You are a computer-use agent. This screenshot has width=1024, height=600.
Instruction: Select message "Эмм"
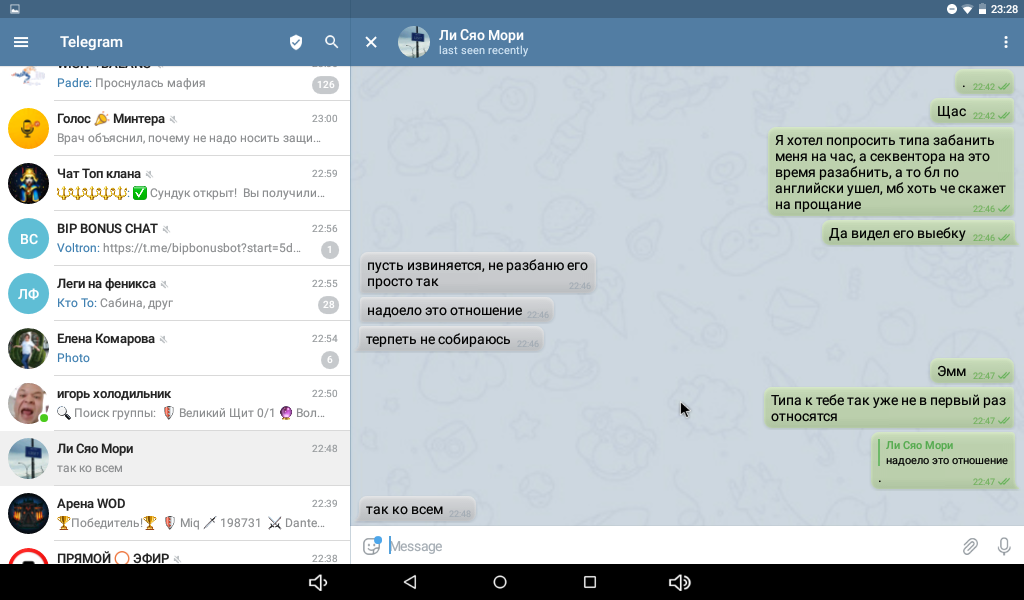(x=972, y=371)
